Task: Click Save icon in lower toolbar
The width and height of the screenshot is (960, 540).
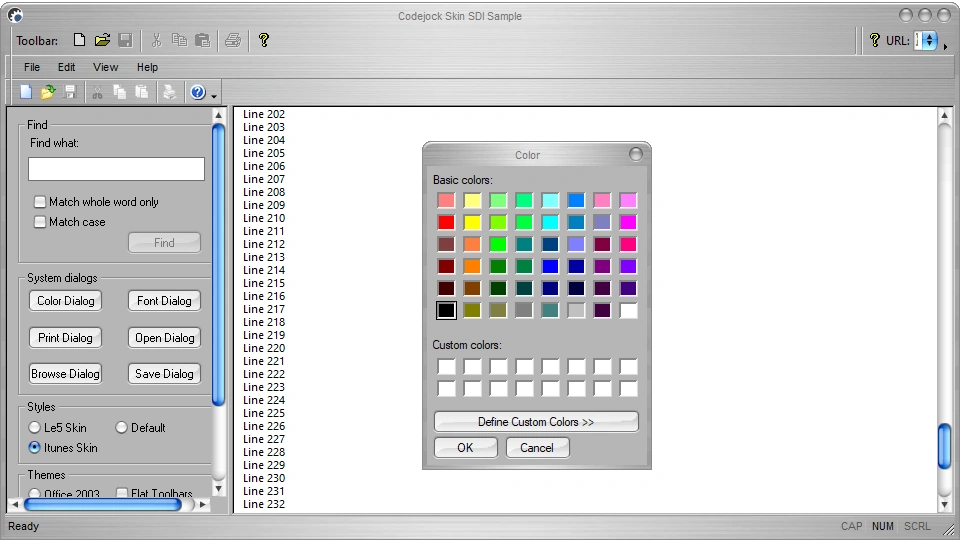Action: (70, 92)
